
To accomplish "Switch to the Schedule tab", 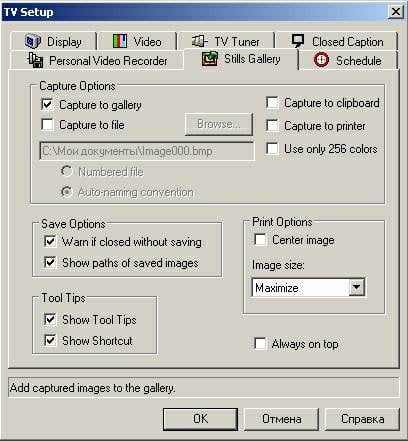I will [x=348, y=60].
